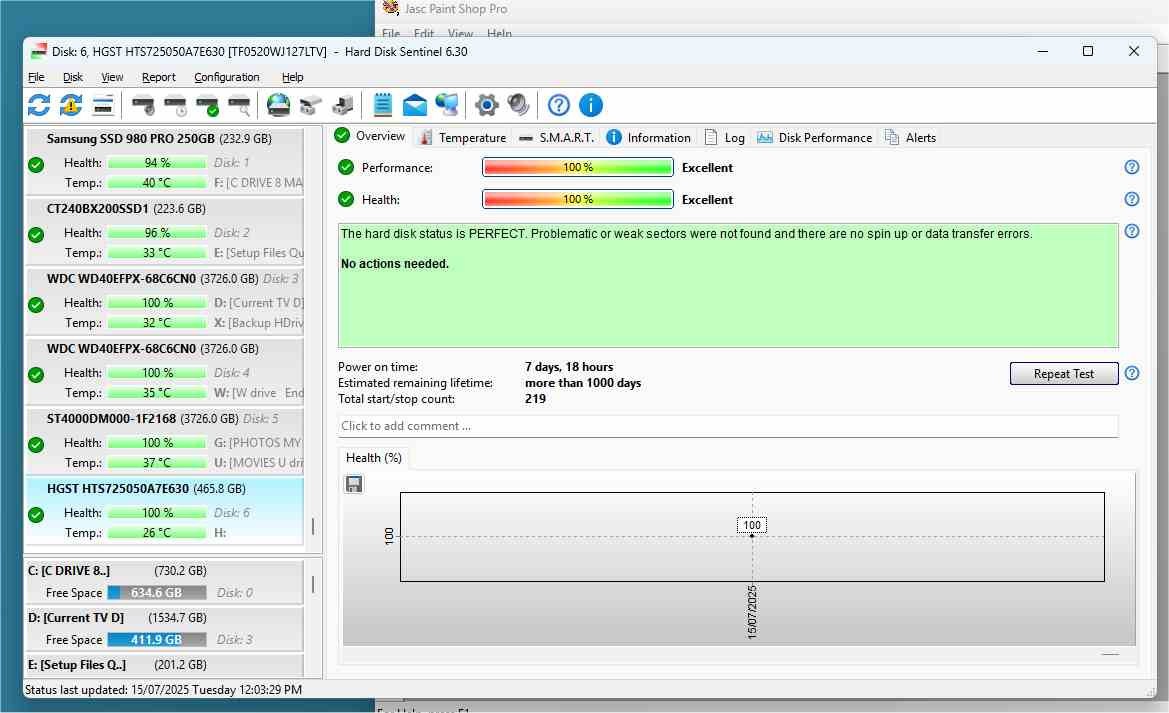Image resolution: width=1169 pixels, height=713 pixels.
Task: Open the Disk menu
Action: (73, 77)
